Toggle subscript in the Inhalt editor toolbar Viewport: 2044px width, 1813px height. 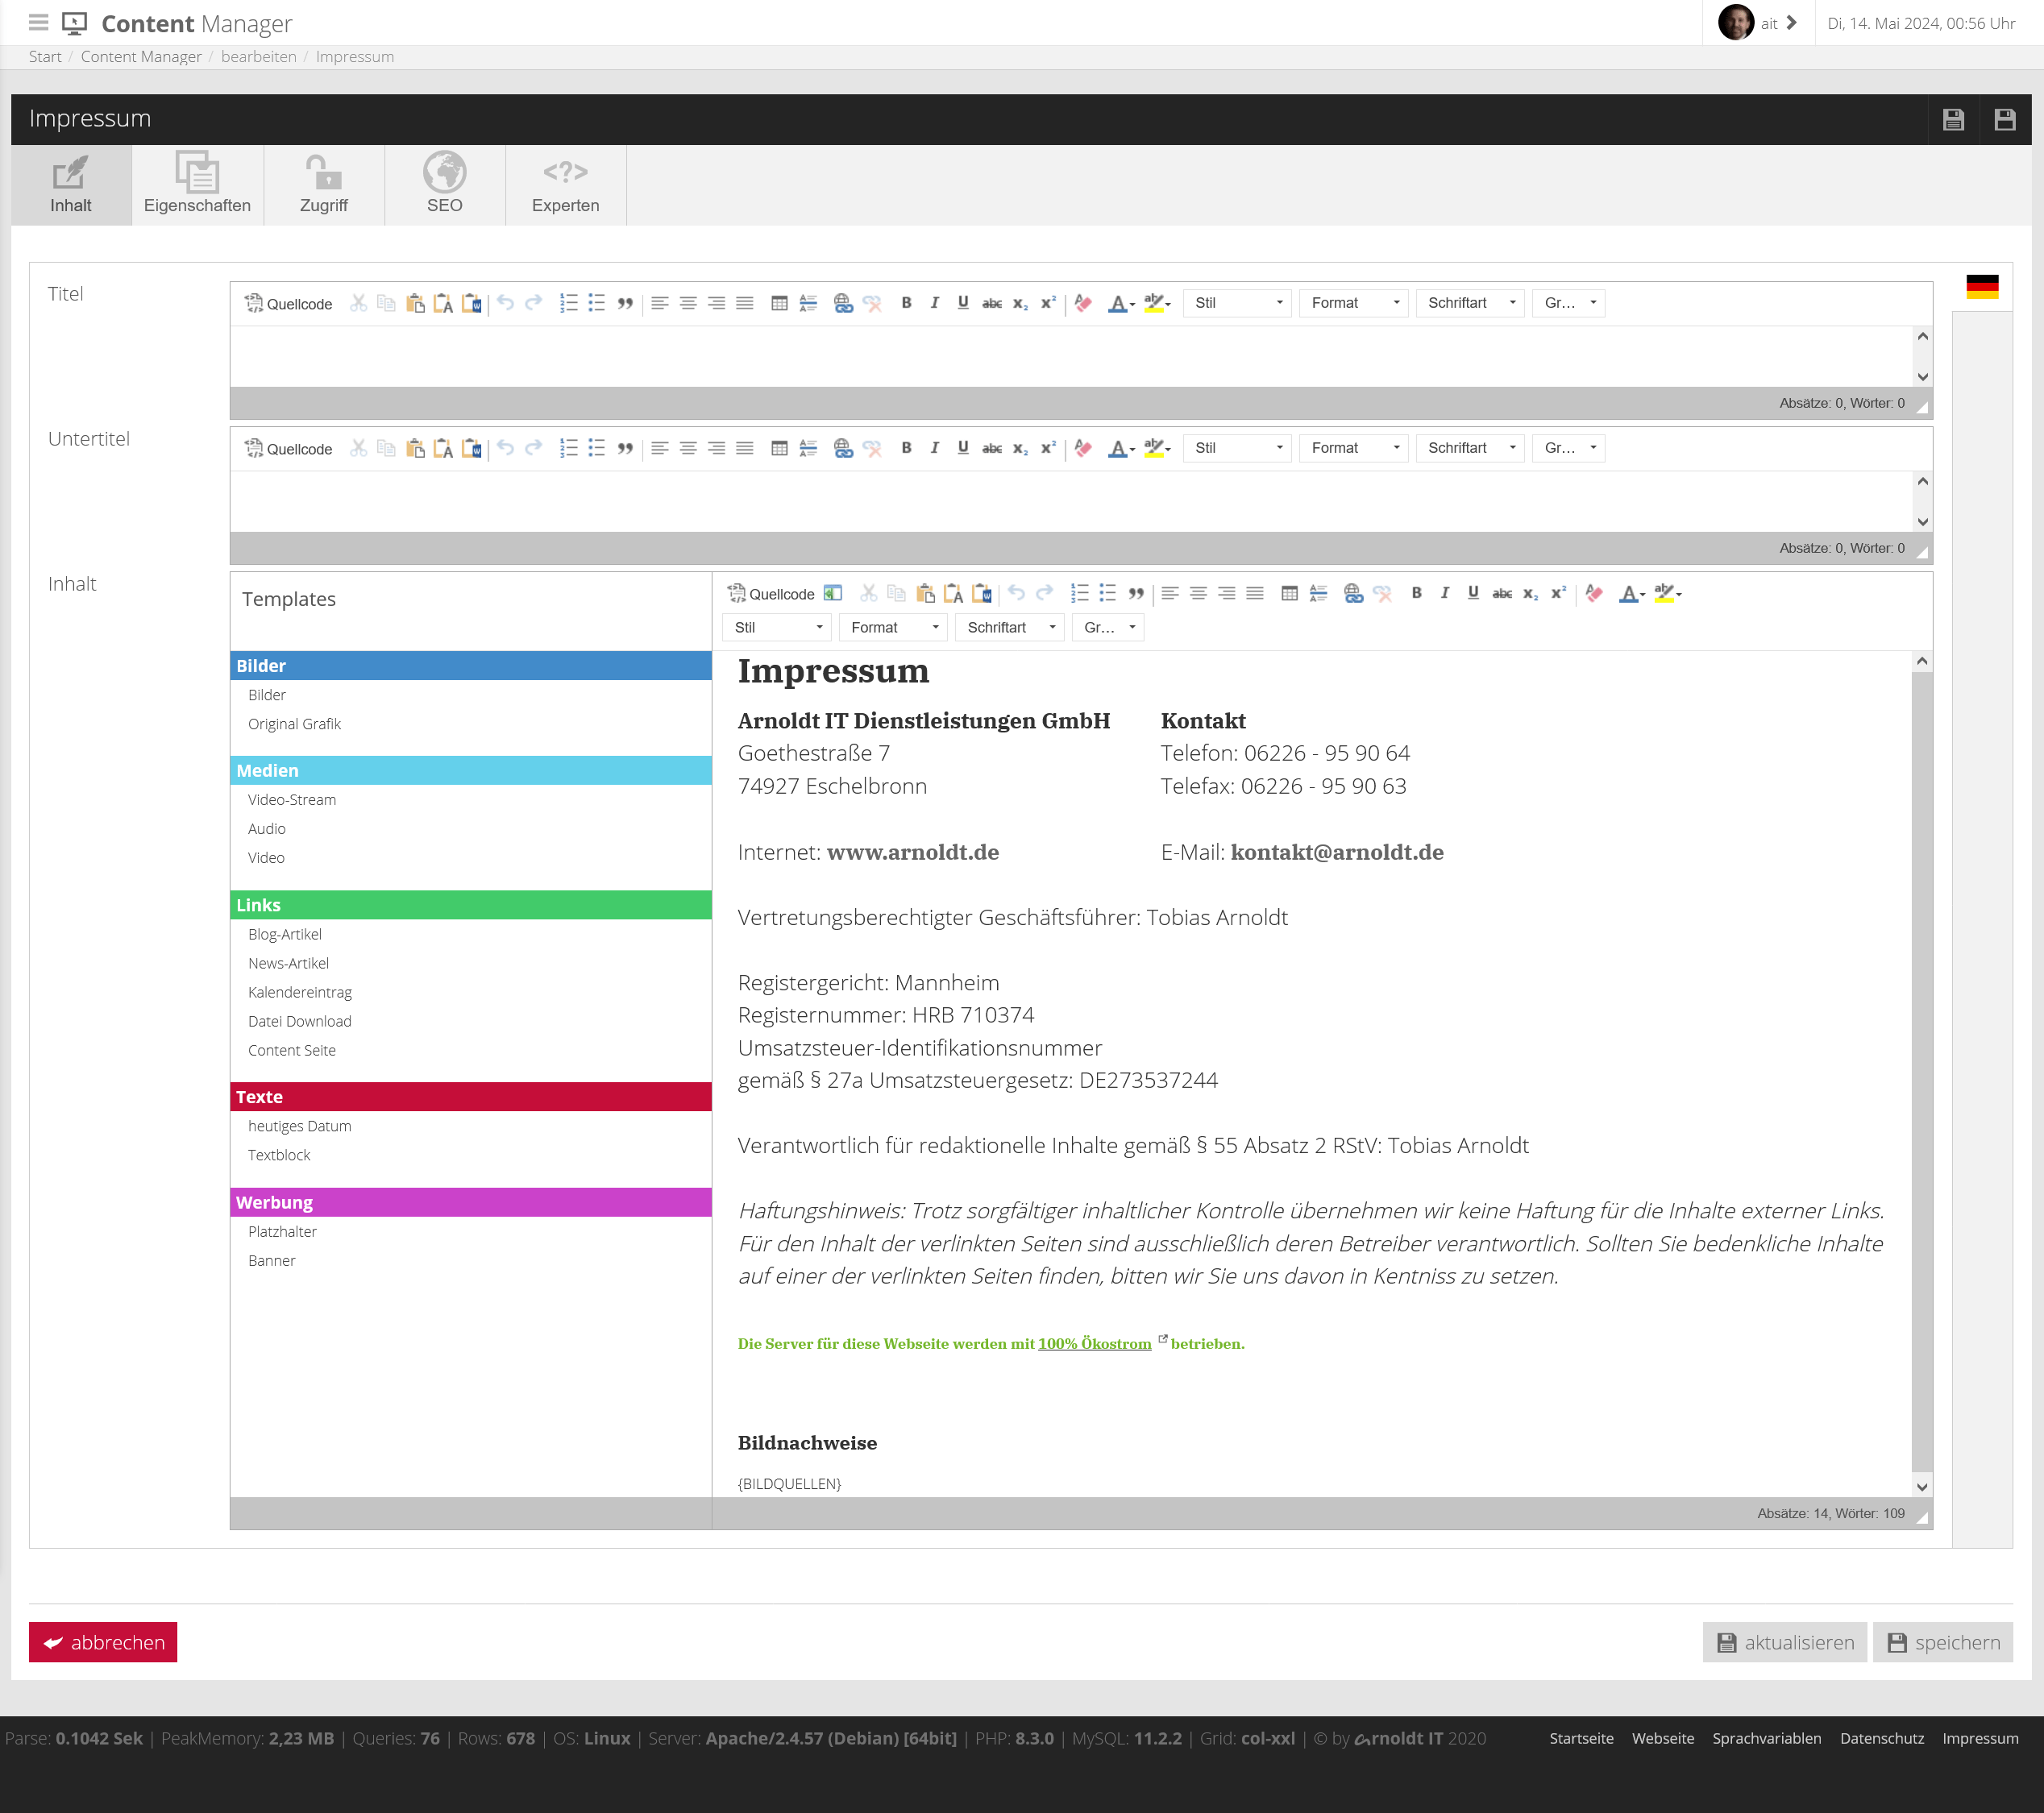(x=1530, y=593)
